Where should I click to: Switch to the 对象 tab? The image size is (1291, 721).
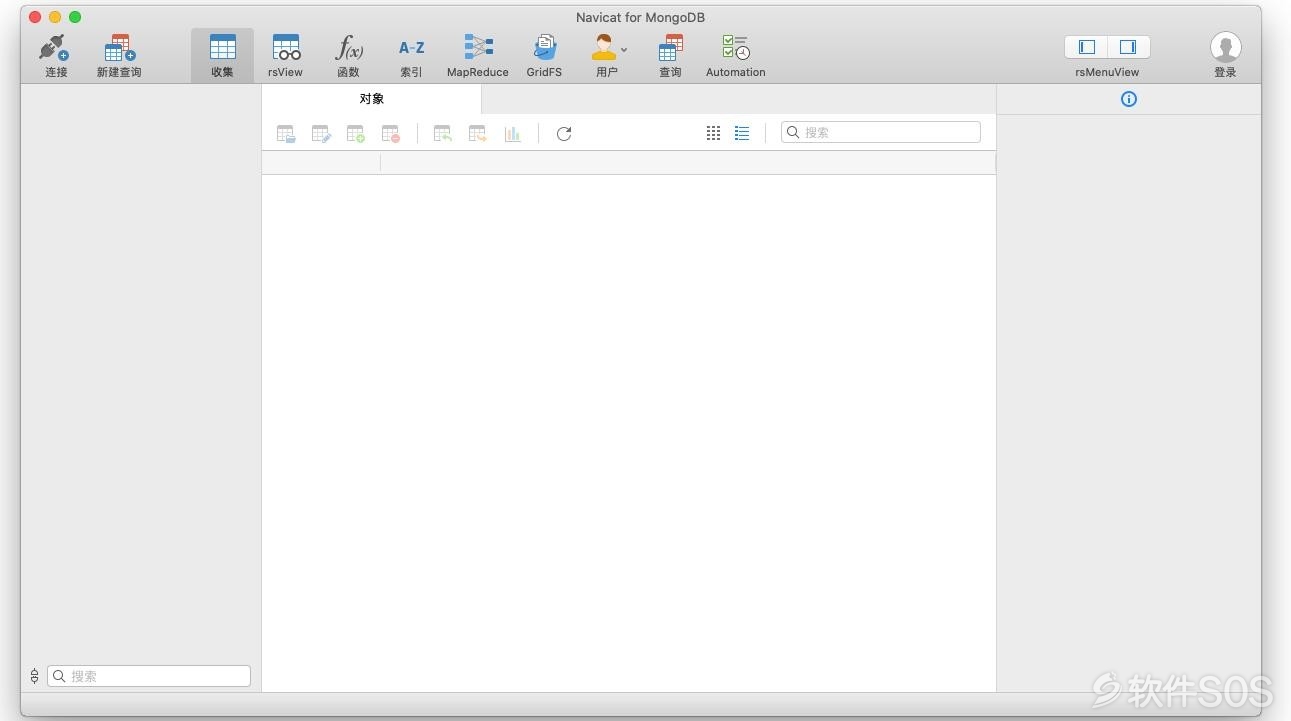(x=371, y=99)
